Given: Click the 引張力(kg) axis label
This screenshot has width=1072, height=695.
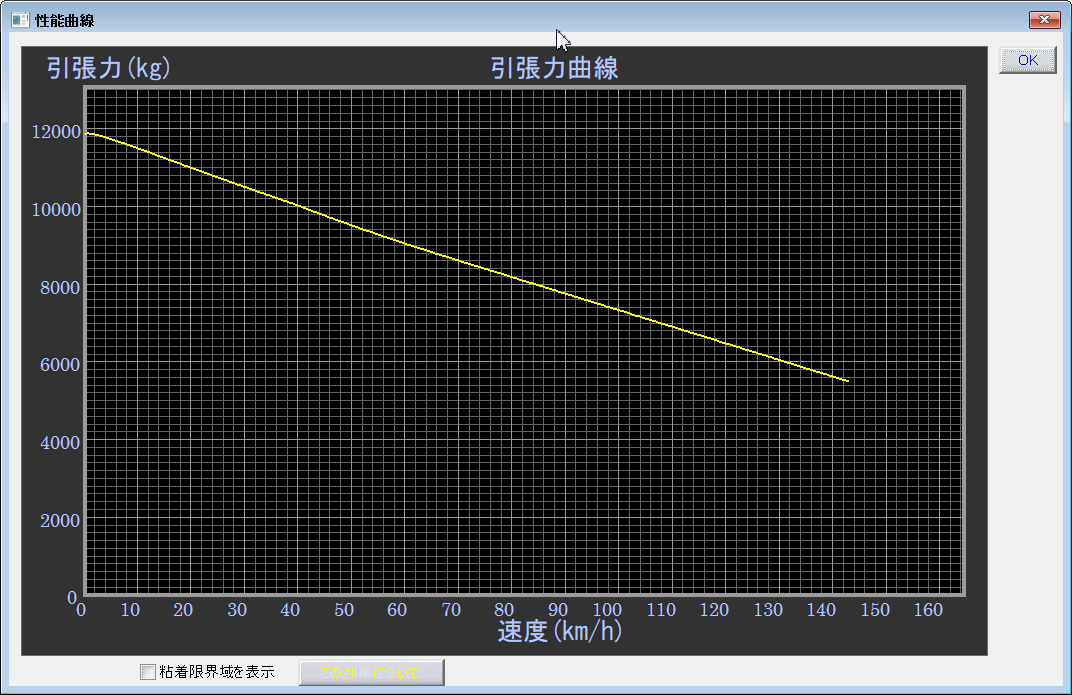Looking at the screenshot, I should (x=109, y=68).
